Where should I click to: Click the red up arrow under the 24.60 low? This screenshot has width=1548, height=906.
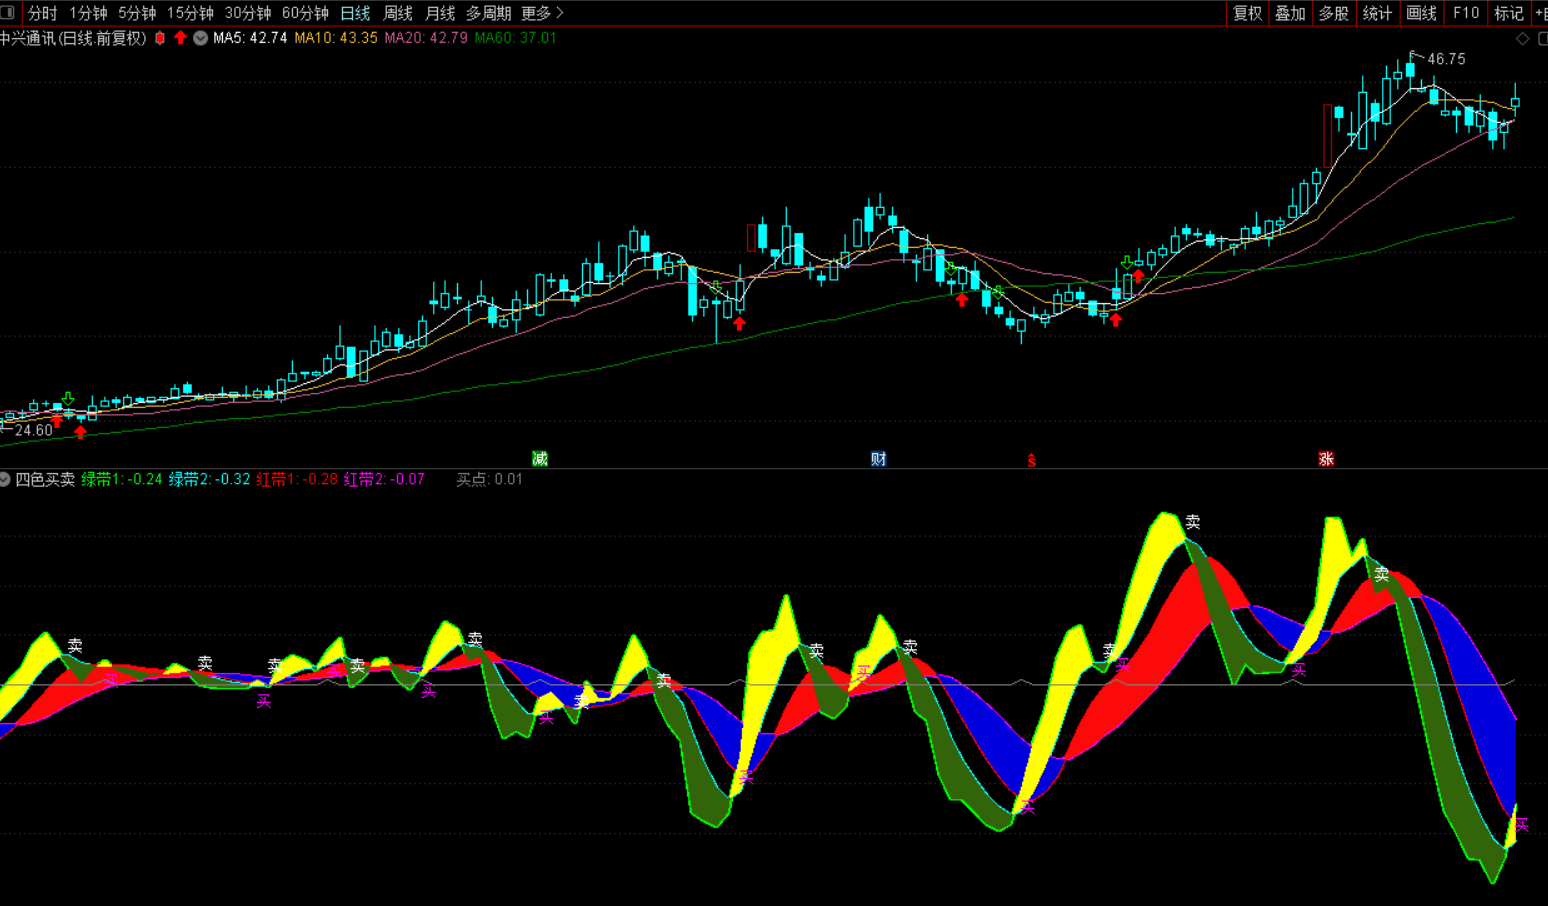(x=81, y=433)
